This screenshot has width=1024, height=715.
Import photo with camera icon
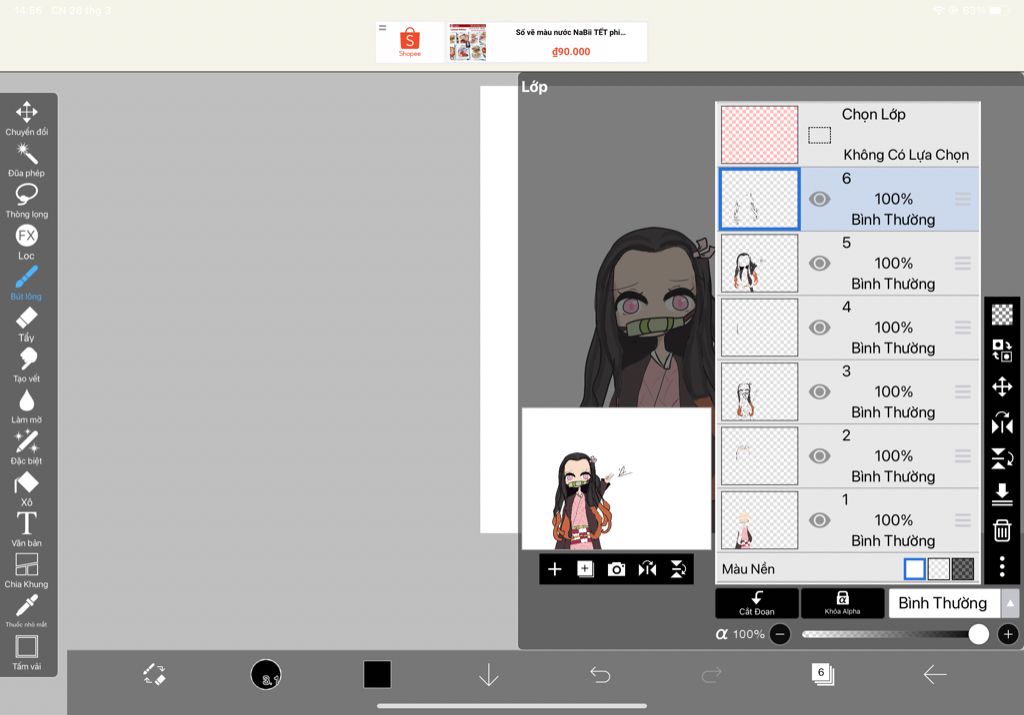pyautogui.click(x=616, y=569)
